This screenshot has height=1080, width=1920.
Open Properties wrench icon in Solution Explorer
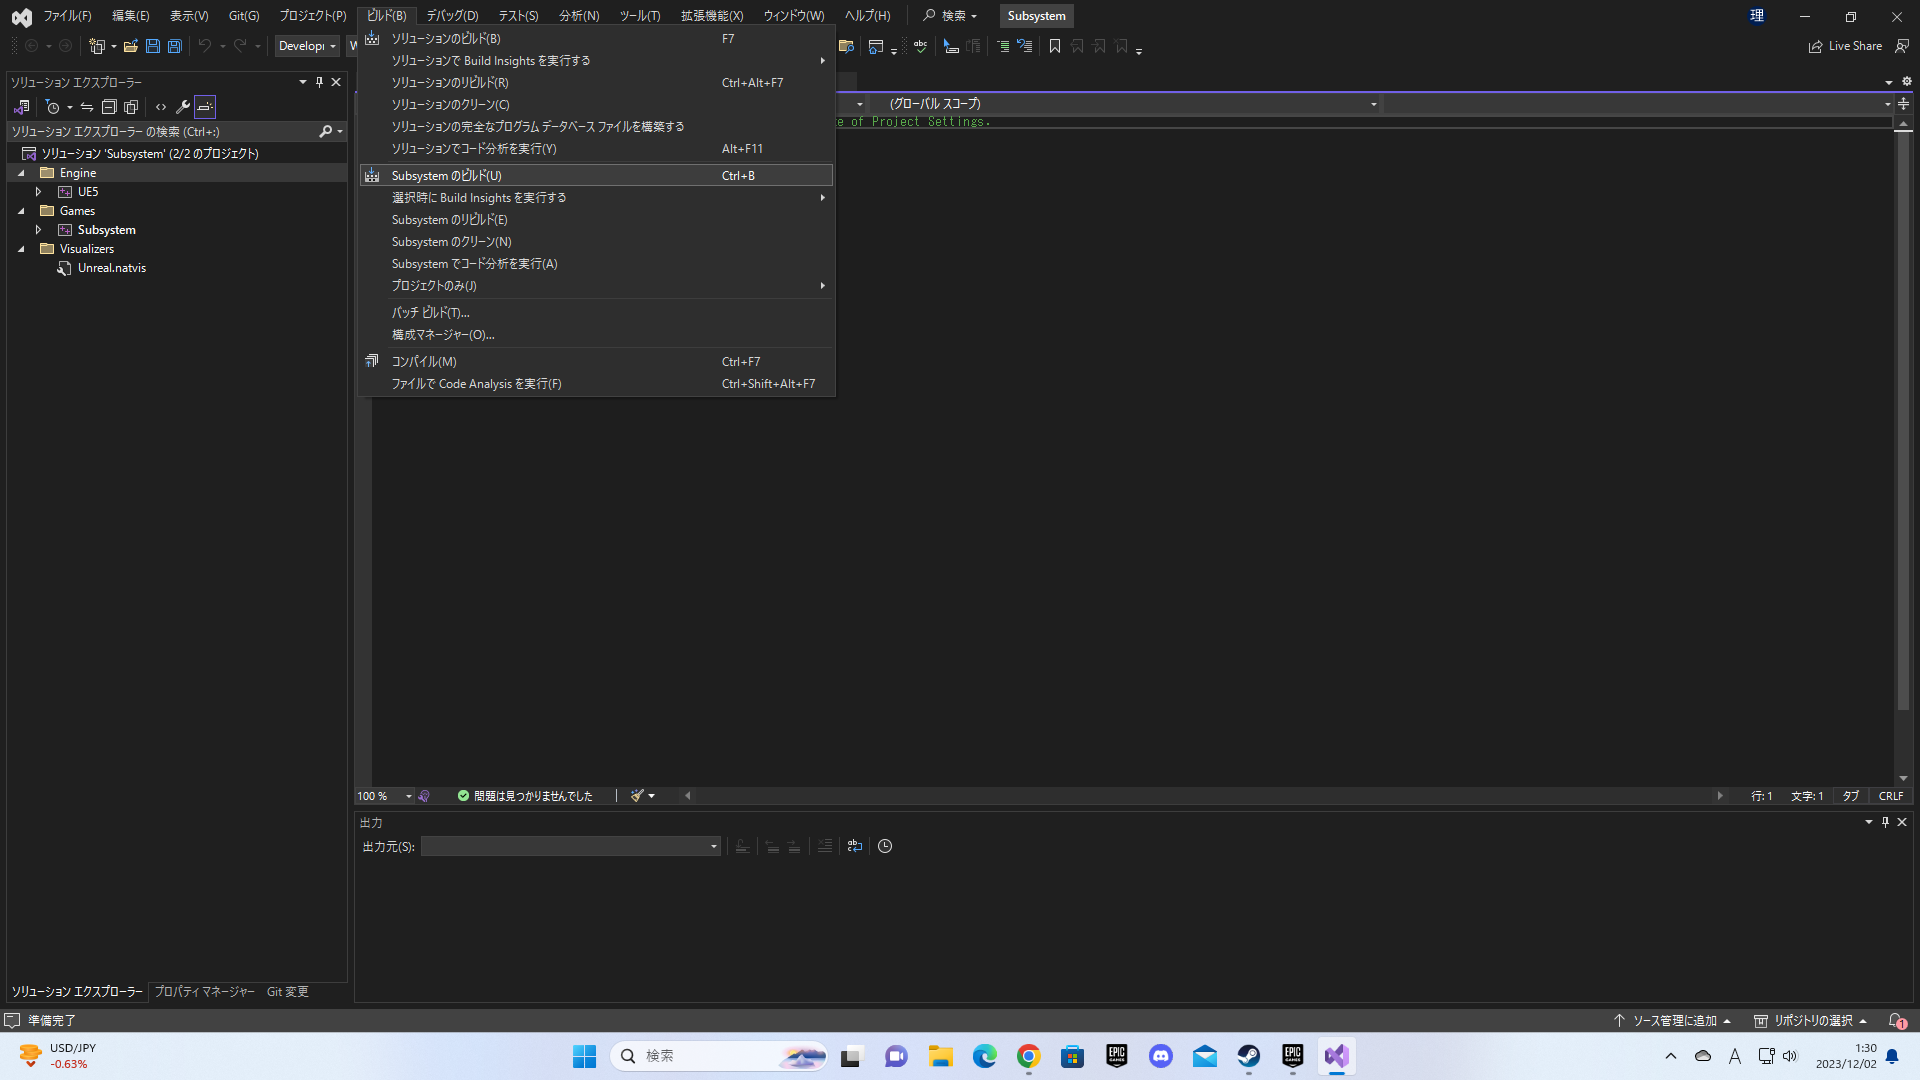click(x=182, y=107)
